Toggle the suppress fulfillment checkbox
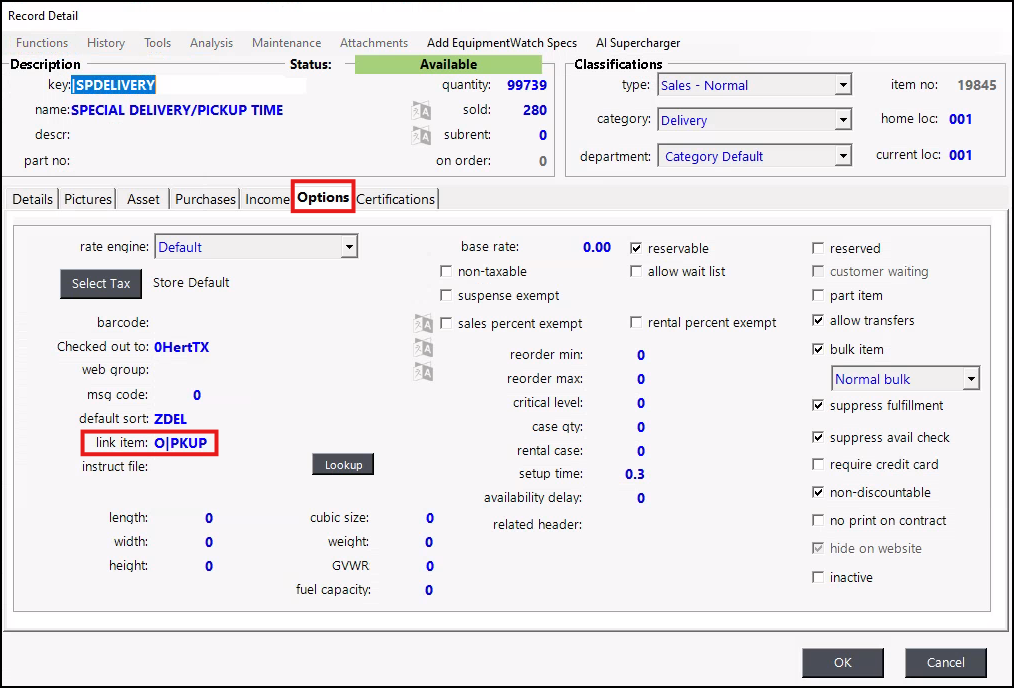1014x688 pixels. [819, 406]
